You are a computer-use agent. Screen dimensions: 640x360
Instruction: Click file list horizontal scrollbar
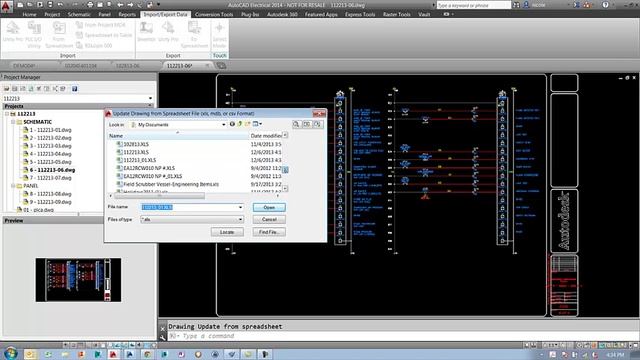coord(159,196)
